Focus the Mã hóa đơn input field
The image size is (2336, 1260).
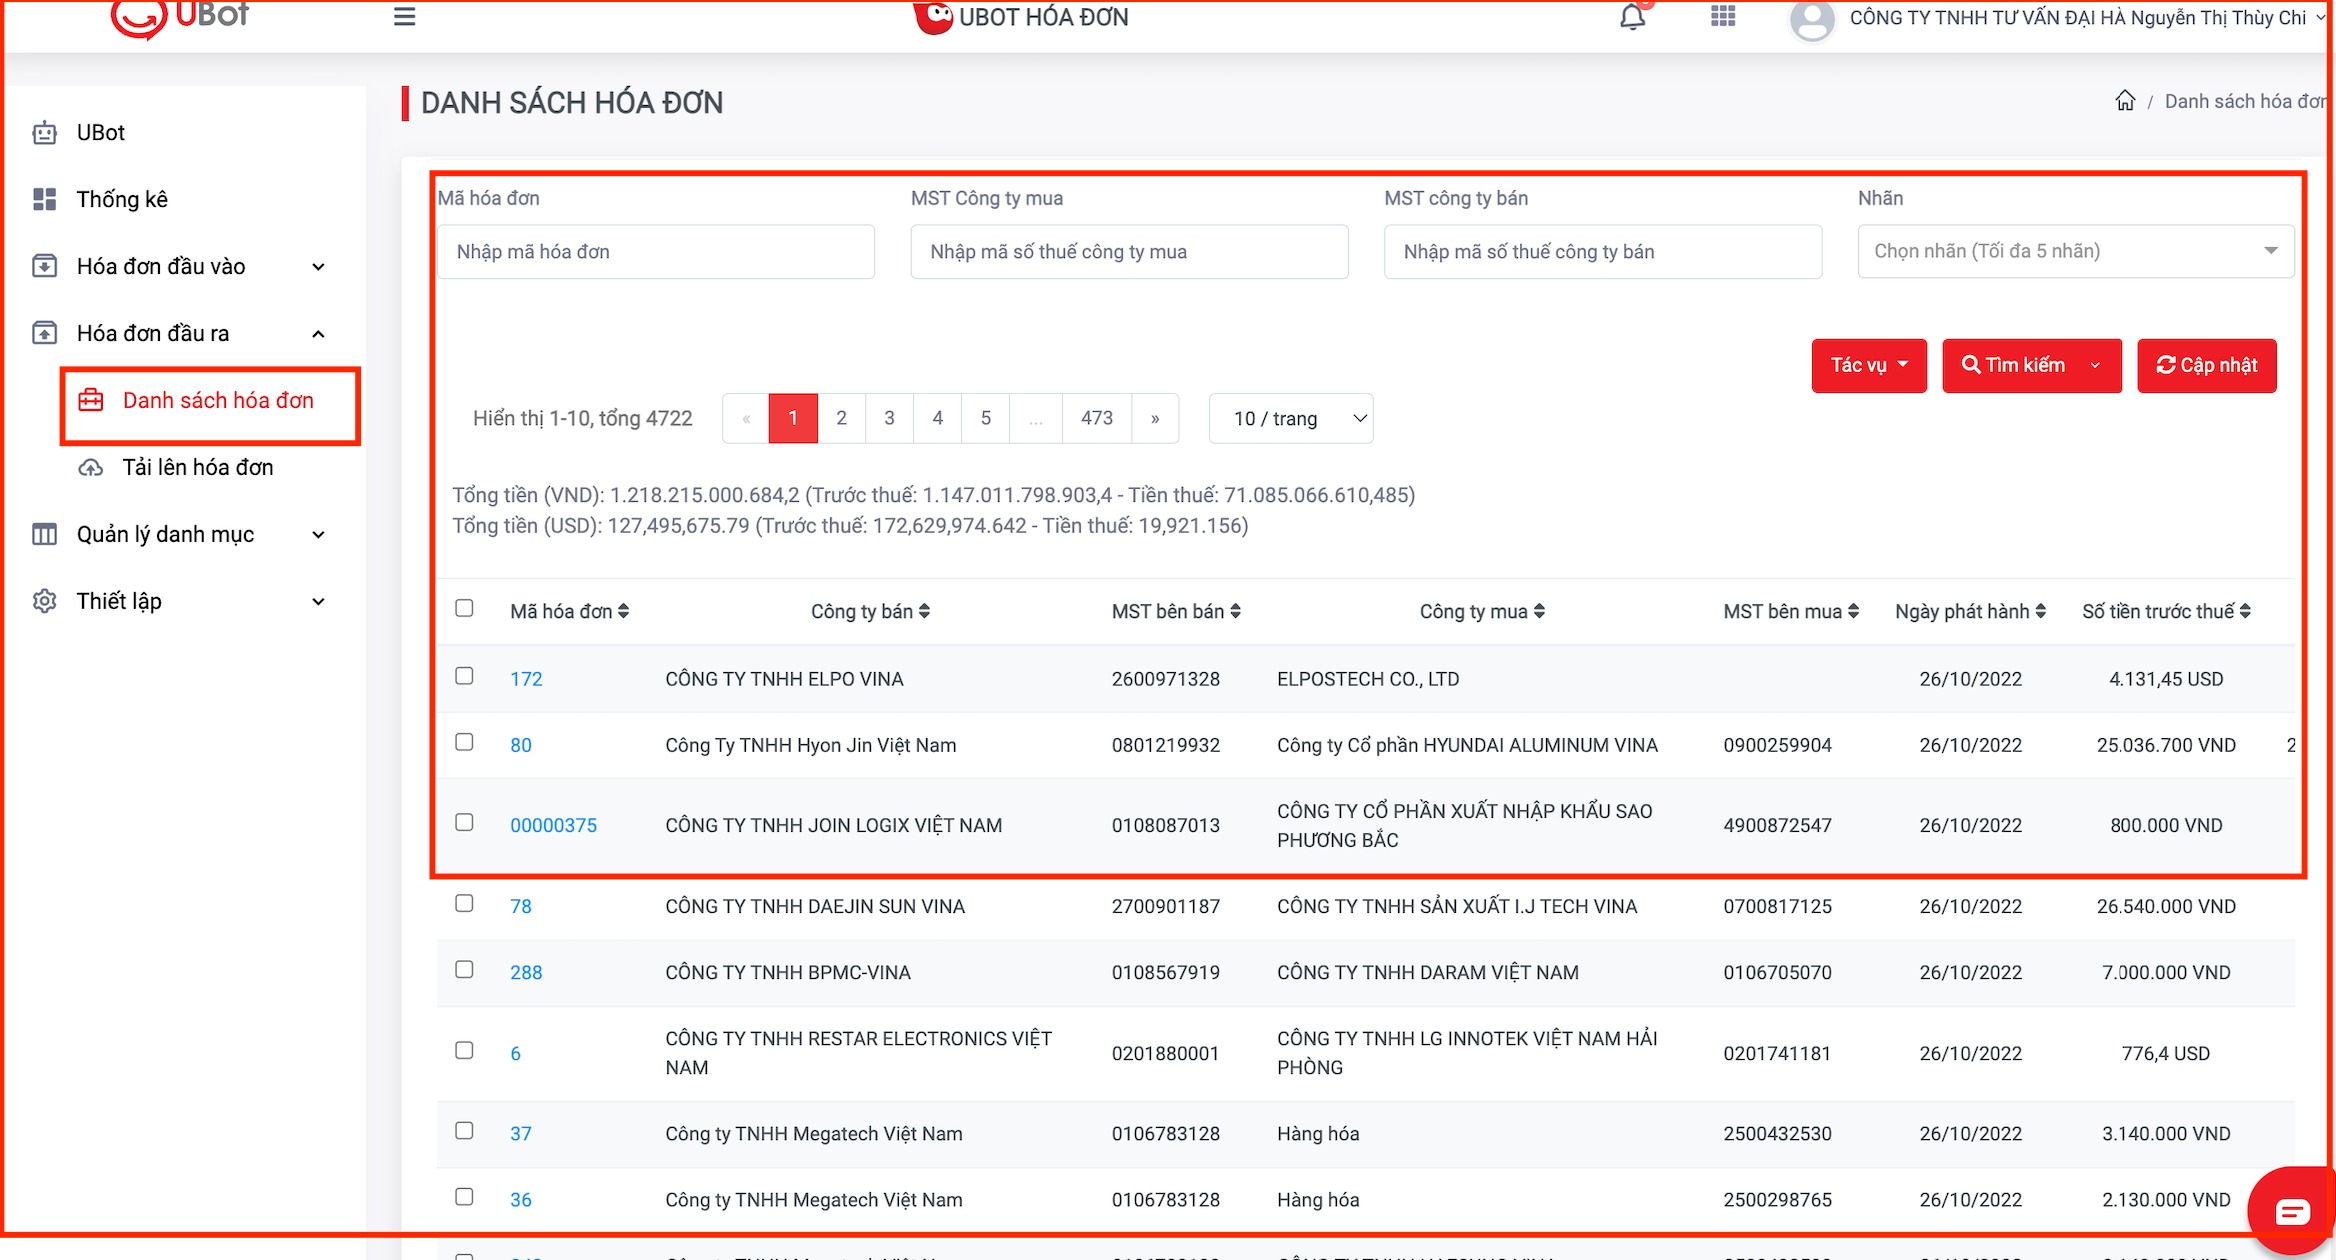coord(655,251)
